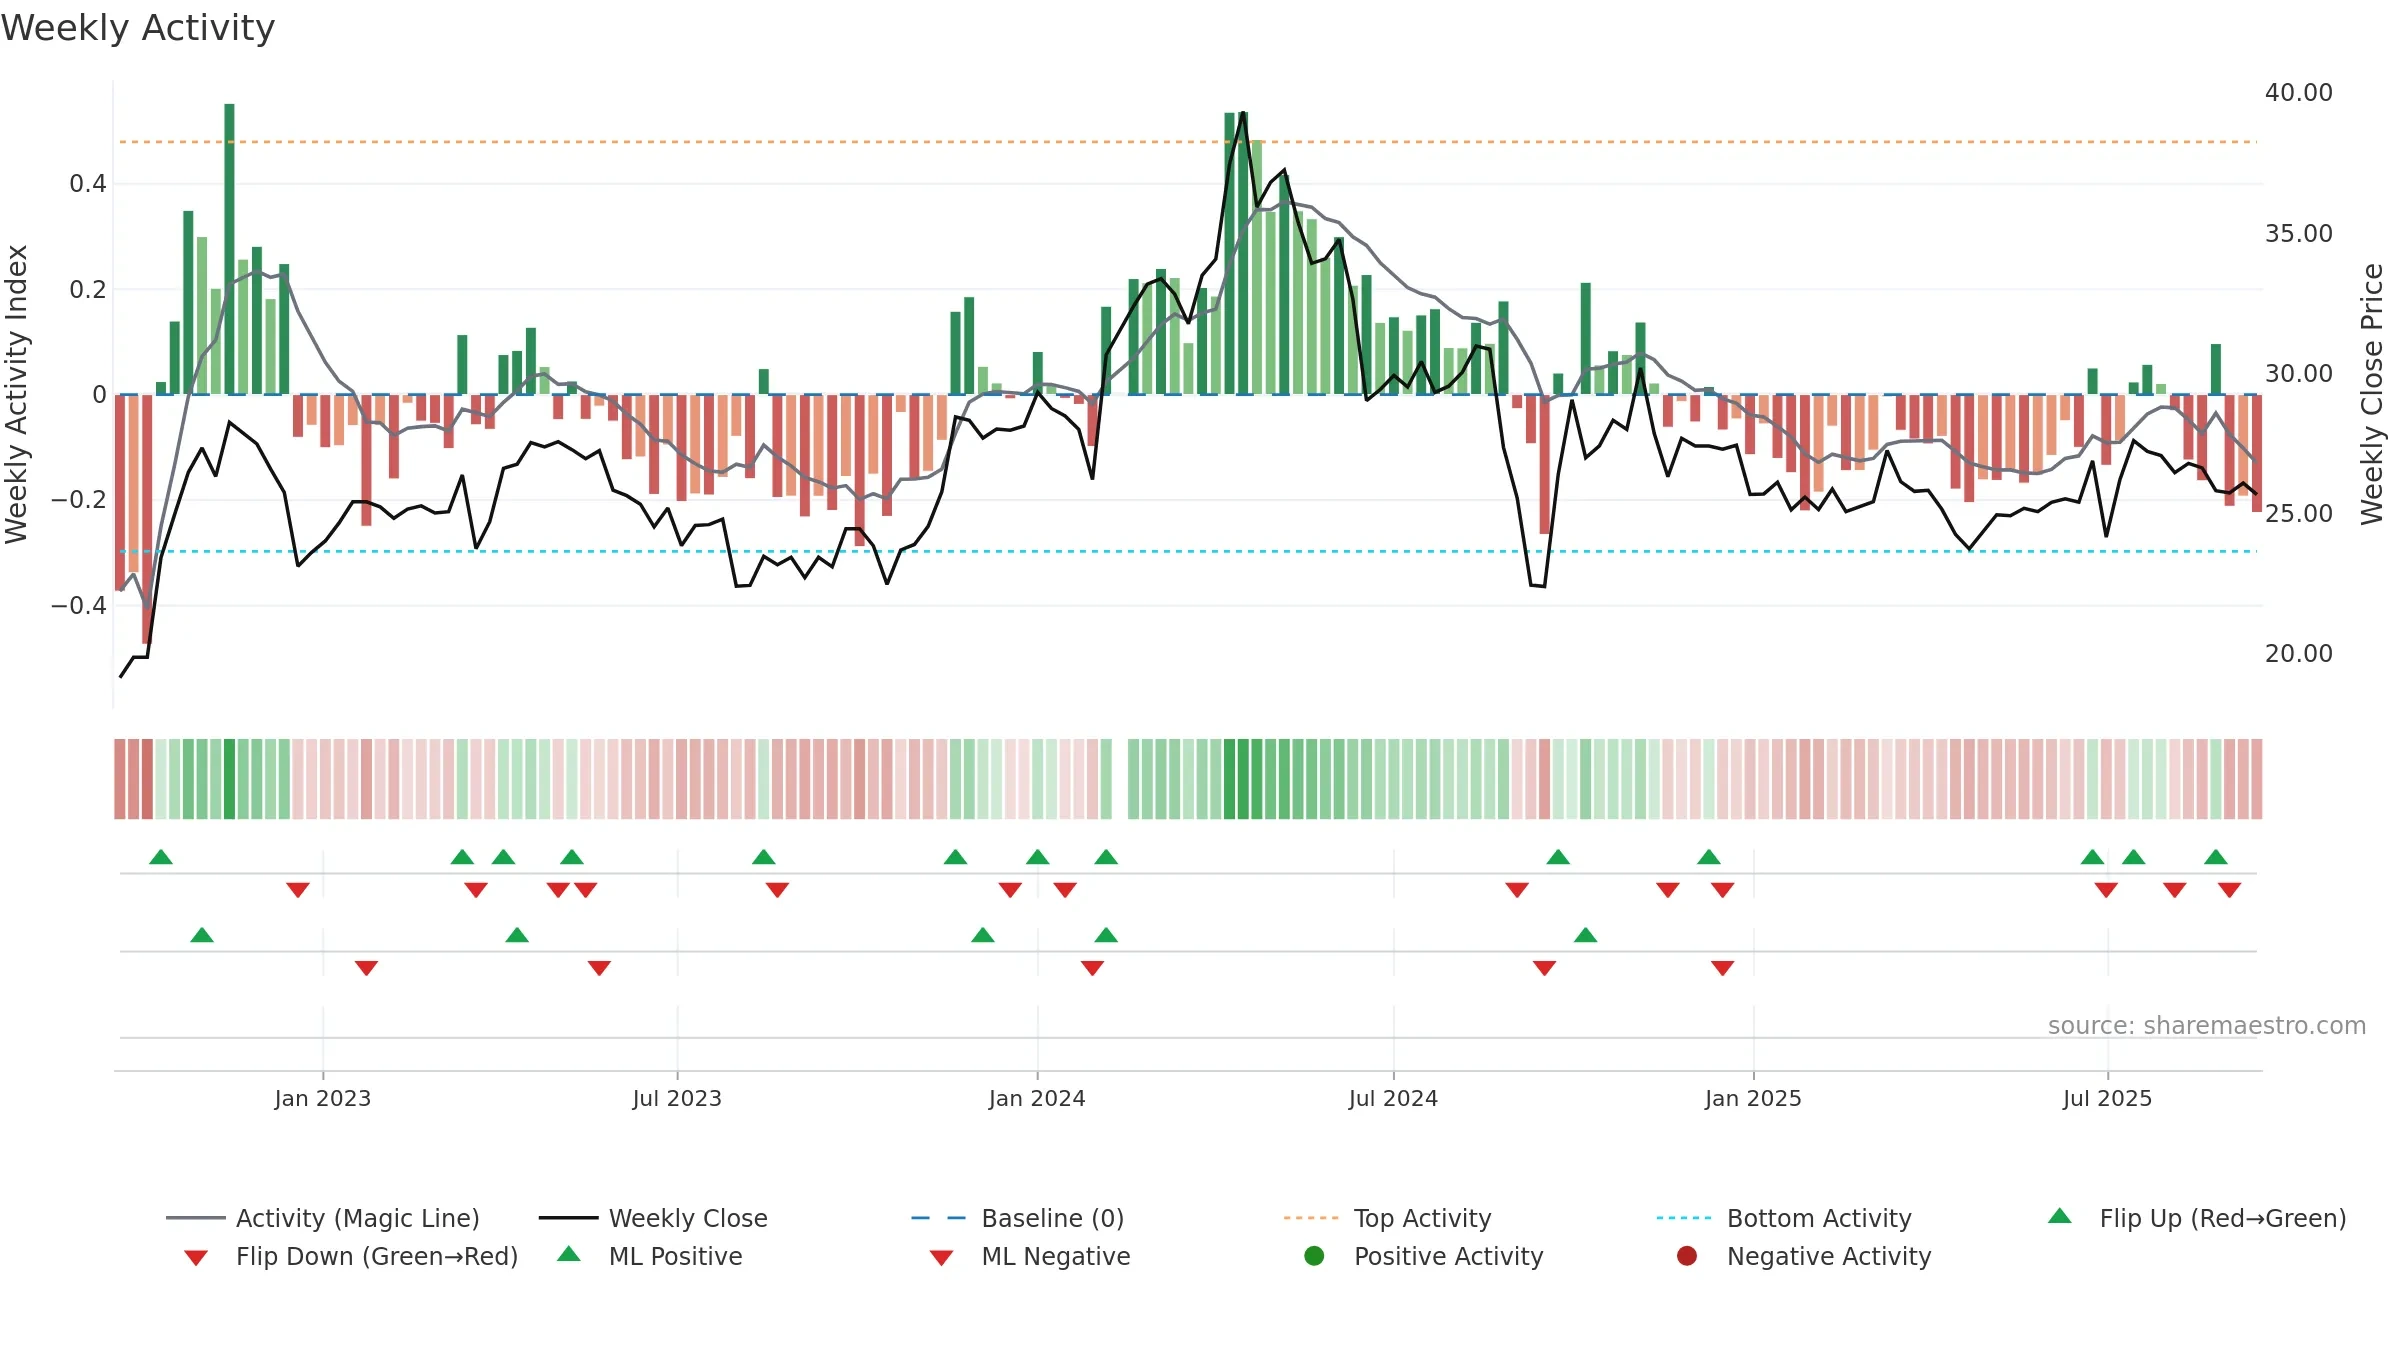This screenshot has height=1350, width=2400.
Task: Click the Jul 2024 axis label
Action: [x=1393, y=1098]
